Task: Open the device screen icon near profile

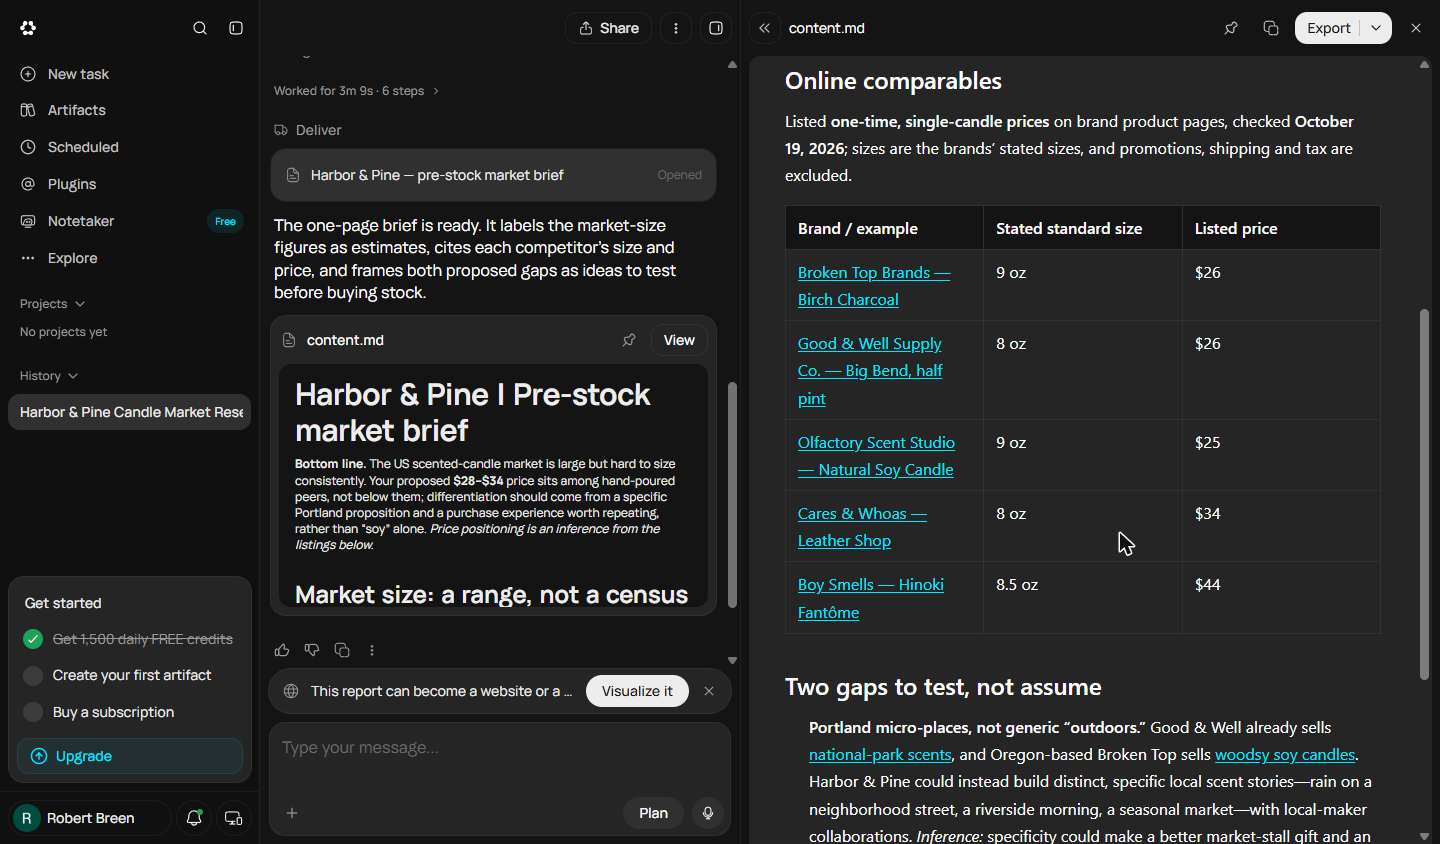Action: coord(233,818)
